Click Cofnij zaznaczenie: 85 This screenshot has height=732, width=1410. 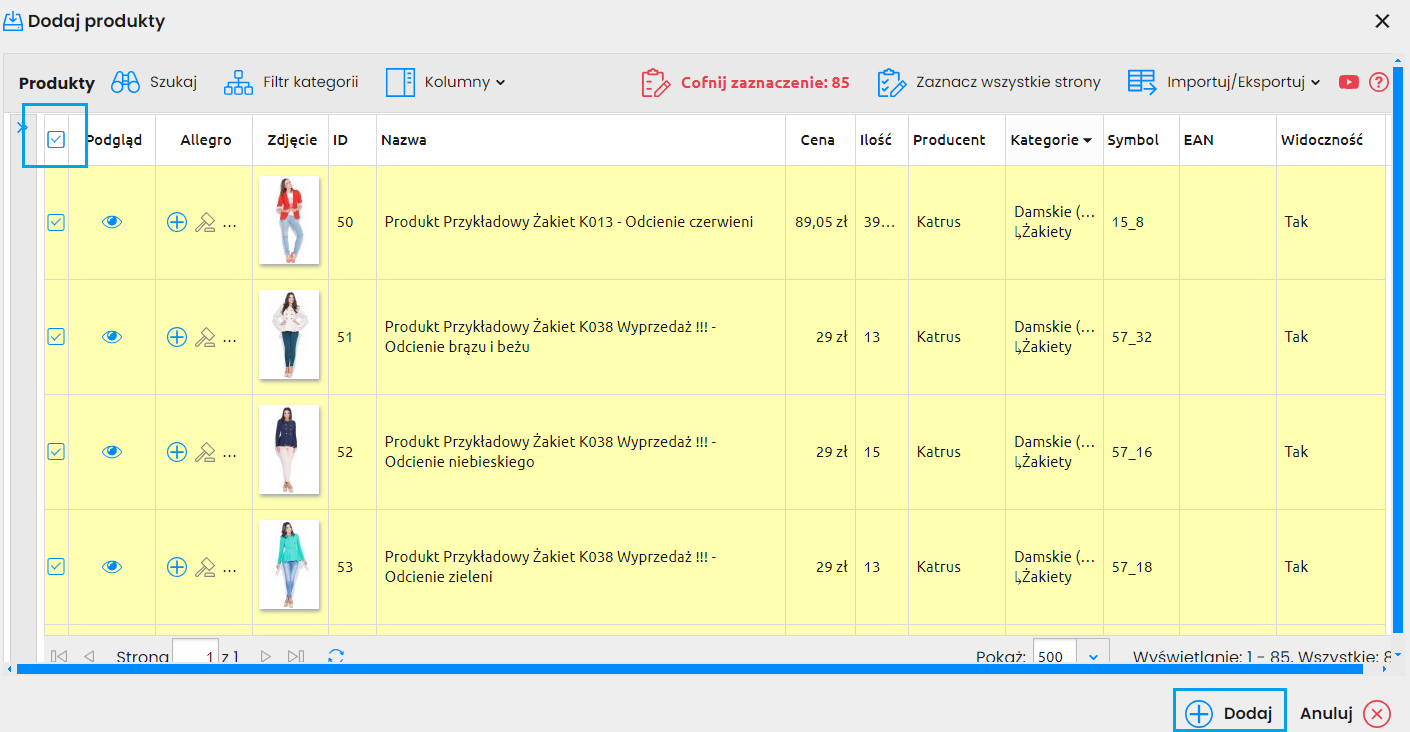(745, 82)
